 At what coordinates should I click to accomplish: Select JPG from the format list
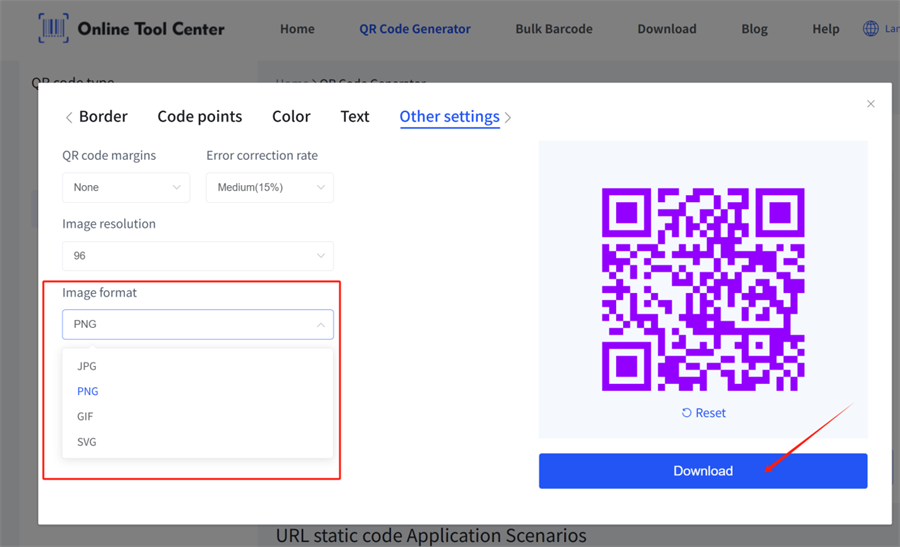(87, 366)
